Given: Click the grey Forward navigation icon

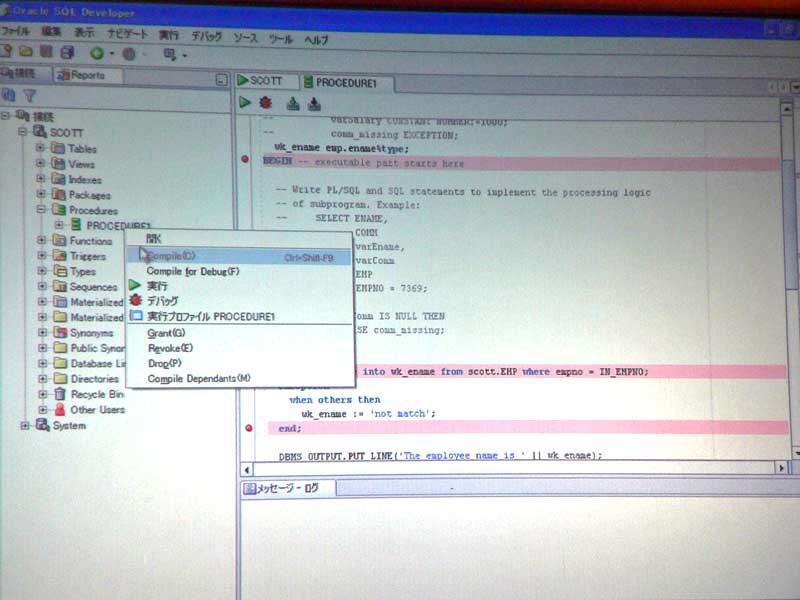Looking at the screenshot, I should click(129, 54).
